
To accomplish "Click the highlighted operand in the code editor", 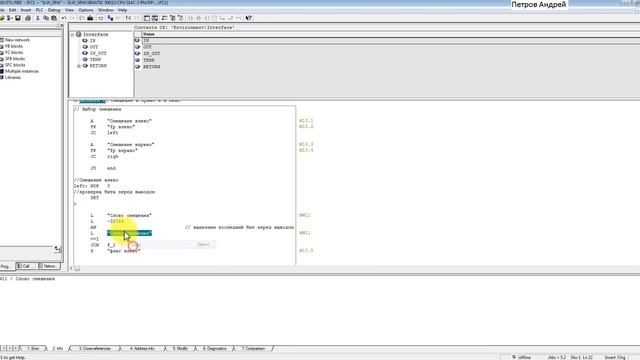I will click(129, 233).
